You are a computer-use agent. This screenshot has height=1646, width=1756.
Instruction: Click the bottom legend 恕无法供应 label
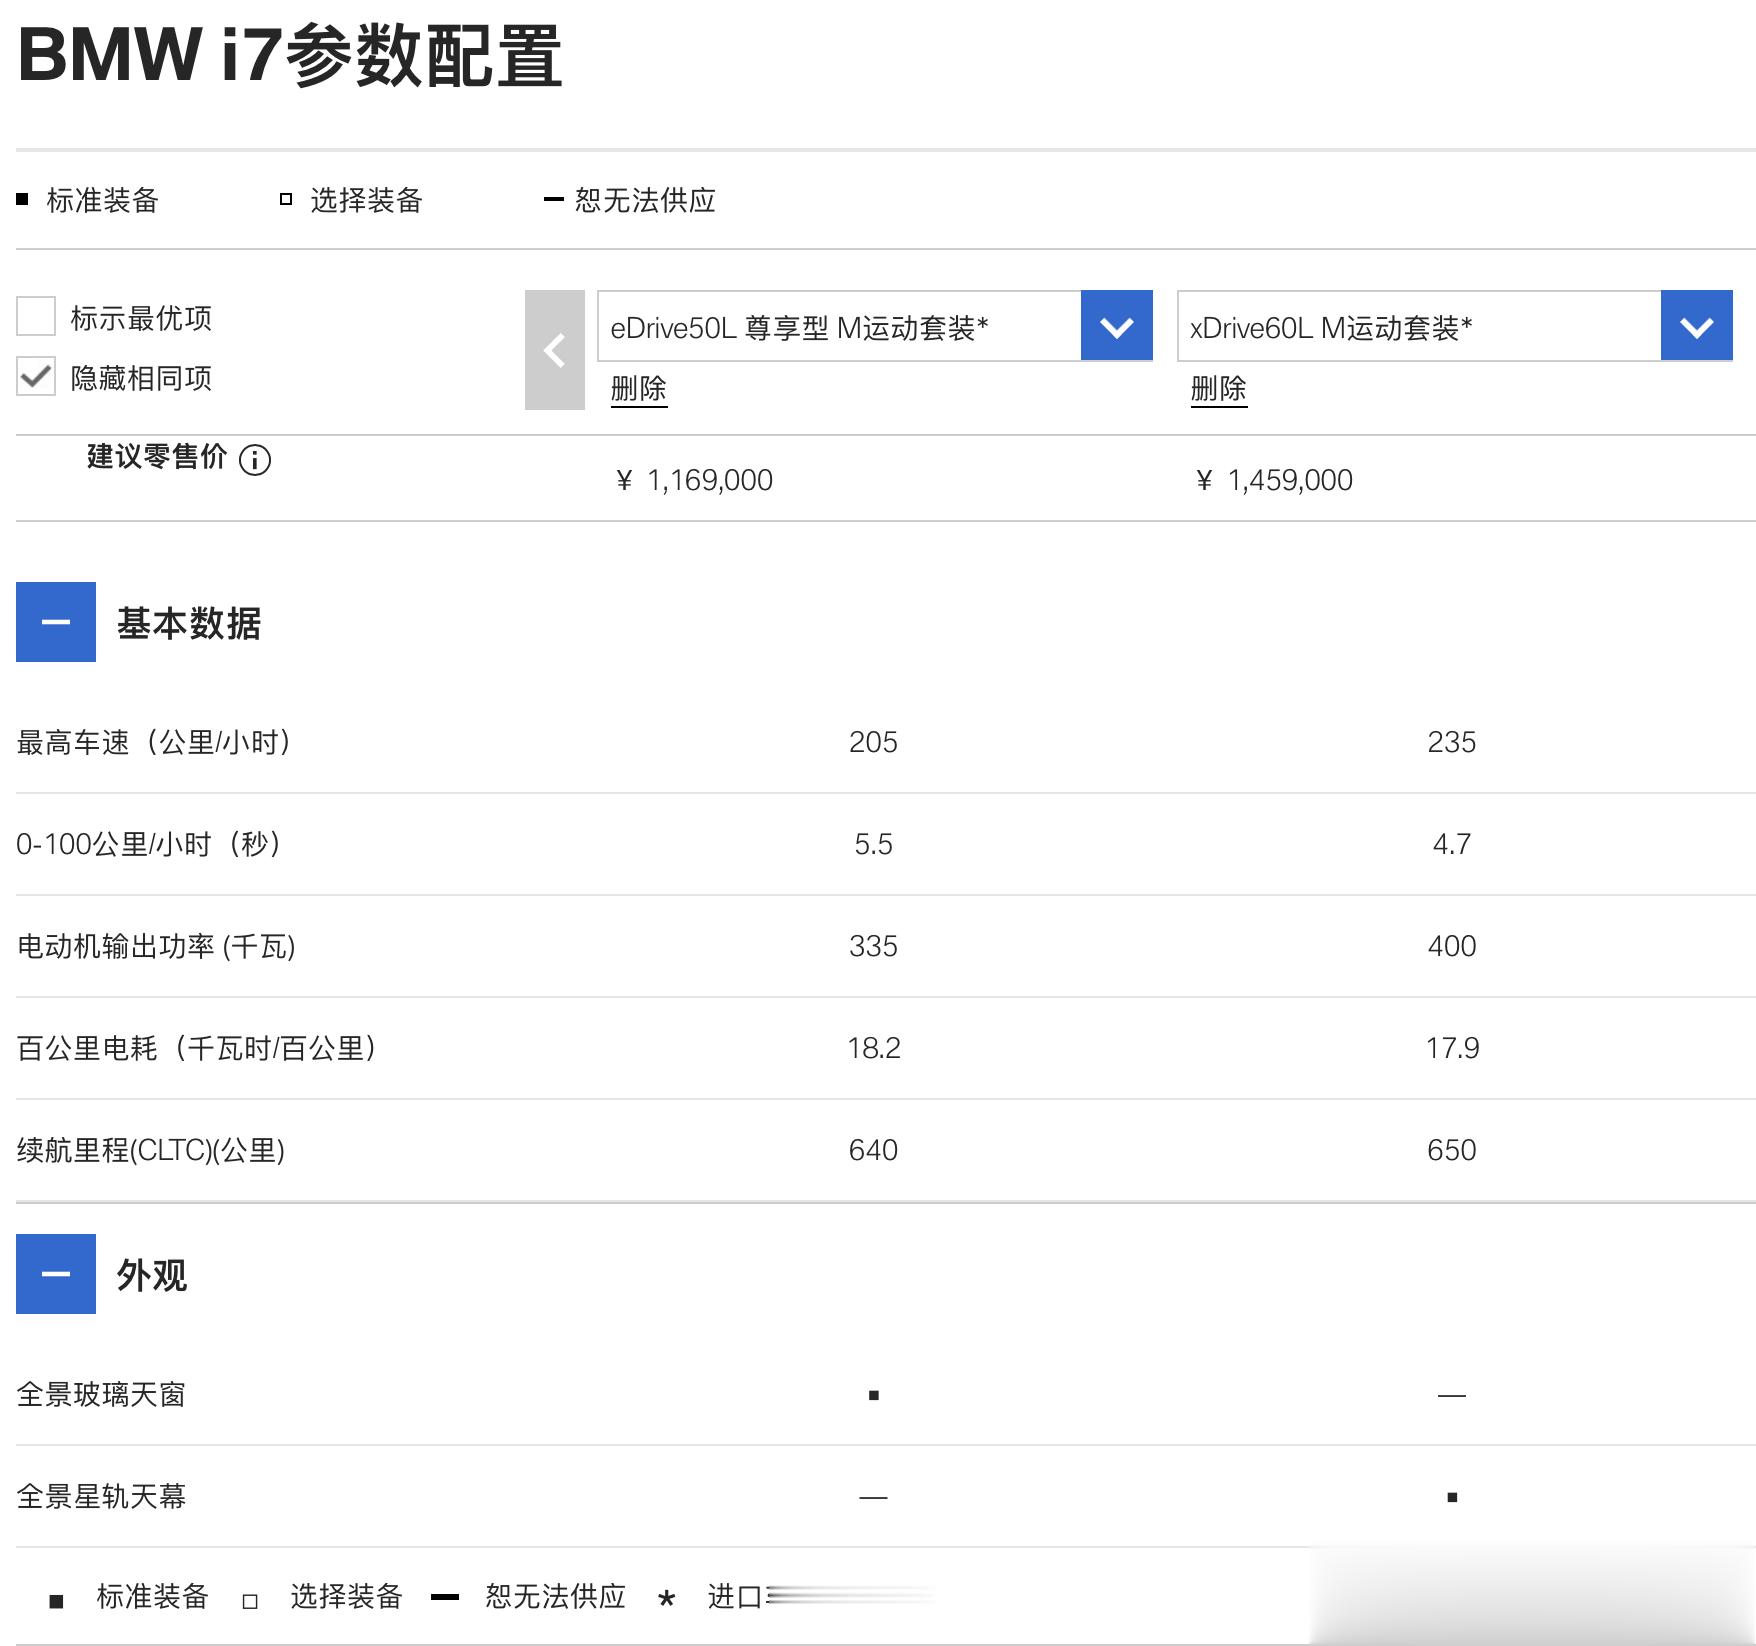click(x=556, y=1596)
